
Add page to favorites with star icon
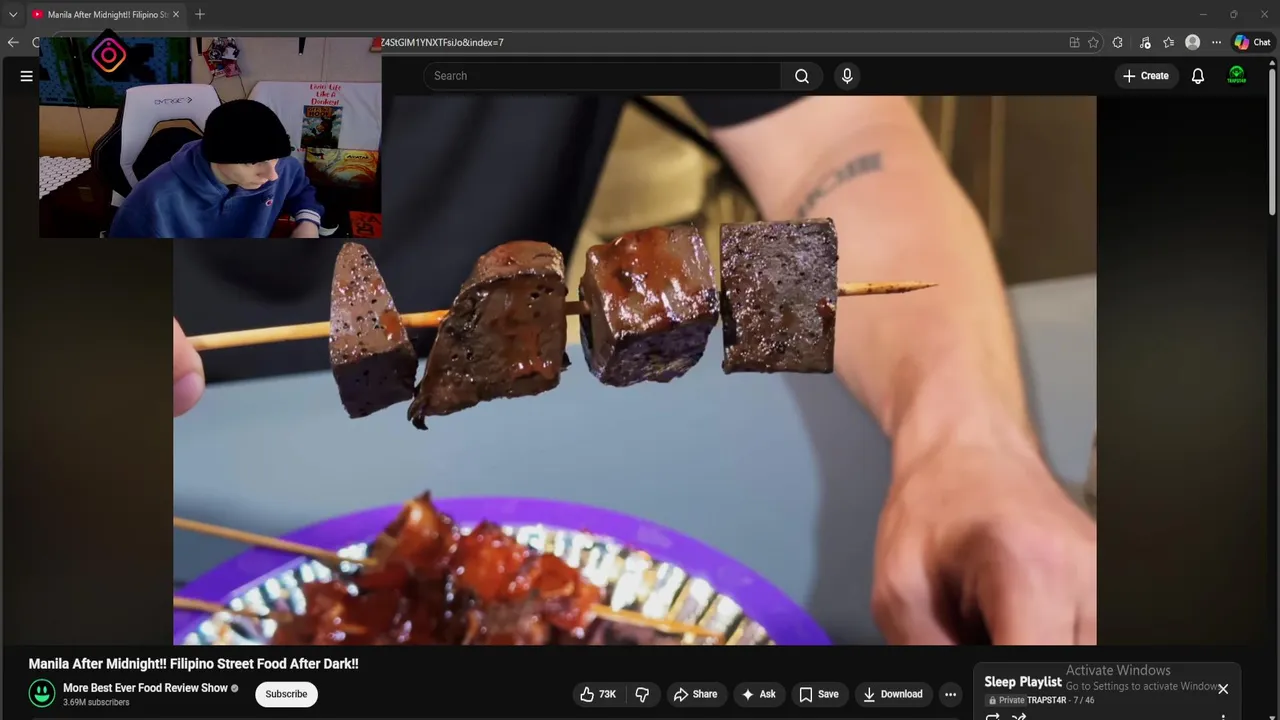pos(1093,42)
